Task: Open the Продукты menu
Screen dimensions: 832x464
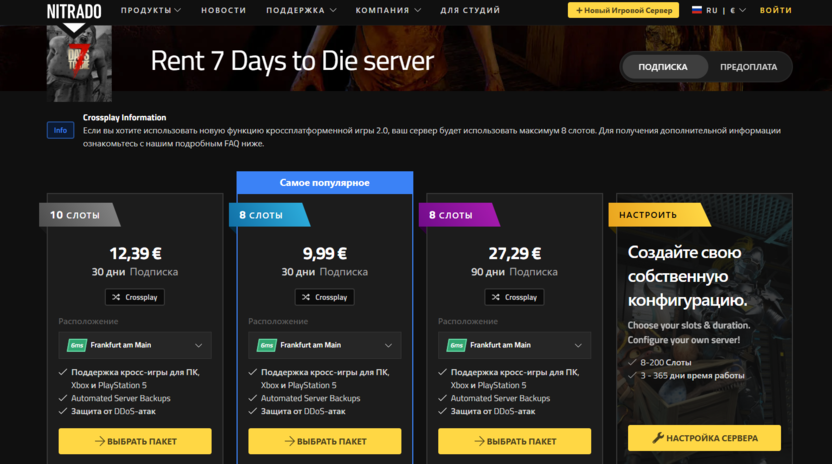Action: [151, 10]
